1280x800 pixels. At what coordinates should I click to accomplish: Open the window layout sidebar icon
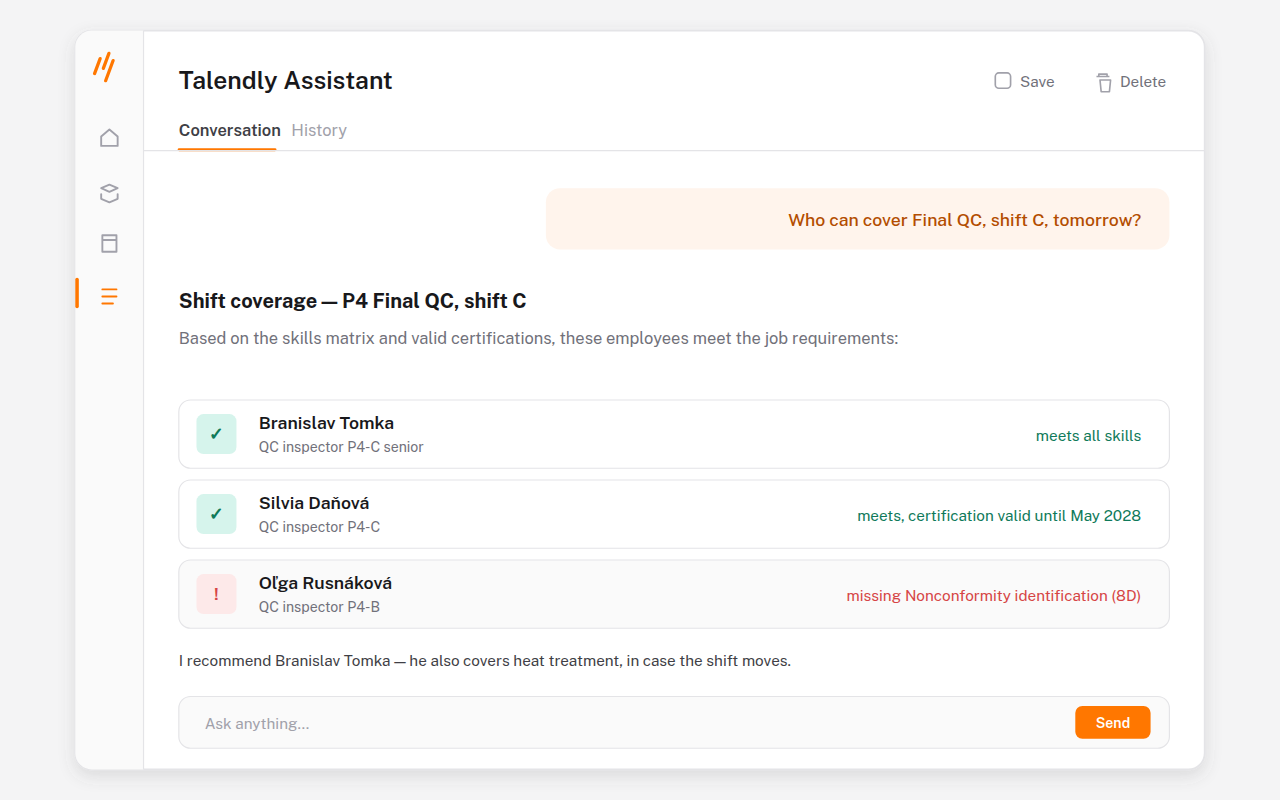click(x=109, y=243)
